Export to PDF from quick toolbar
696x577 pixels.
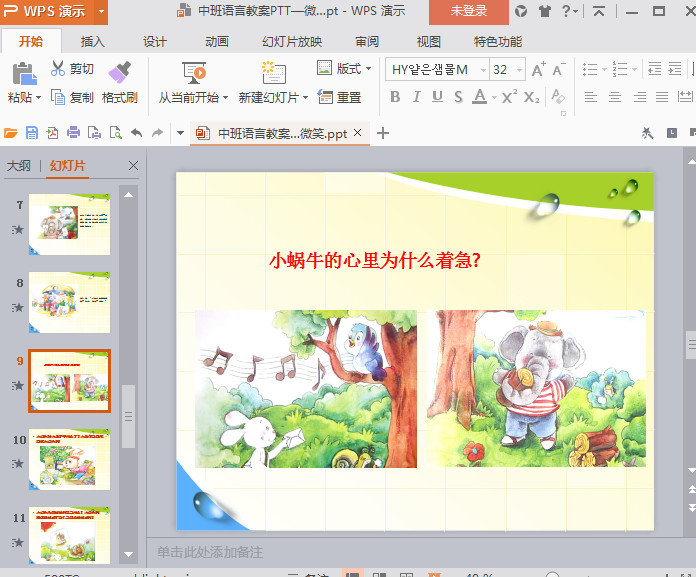pyautogui.click(x=52, y=133)
